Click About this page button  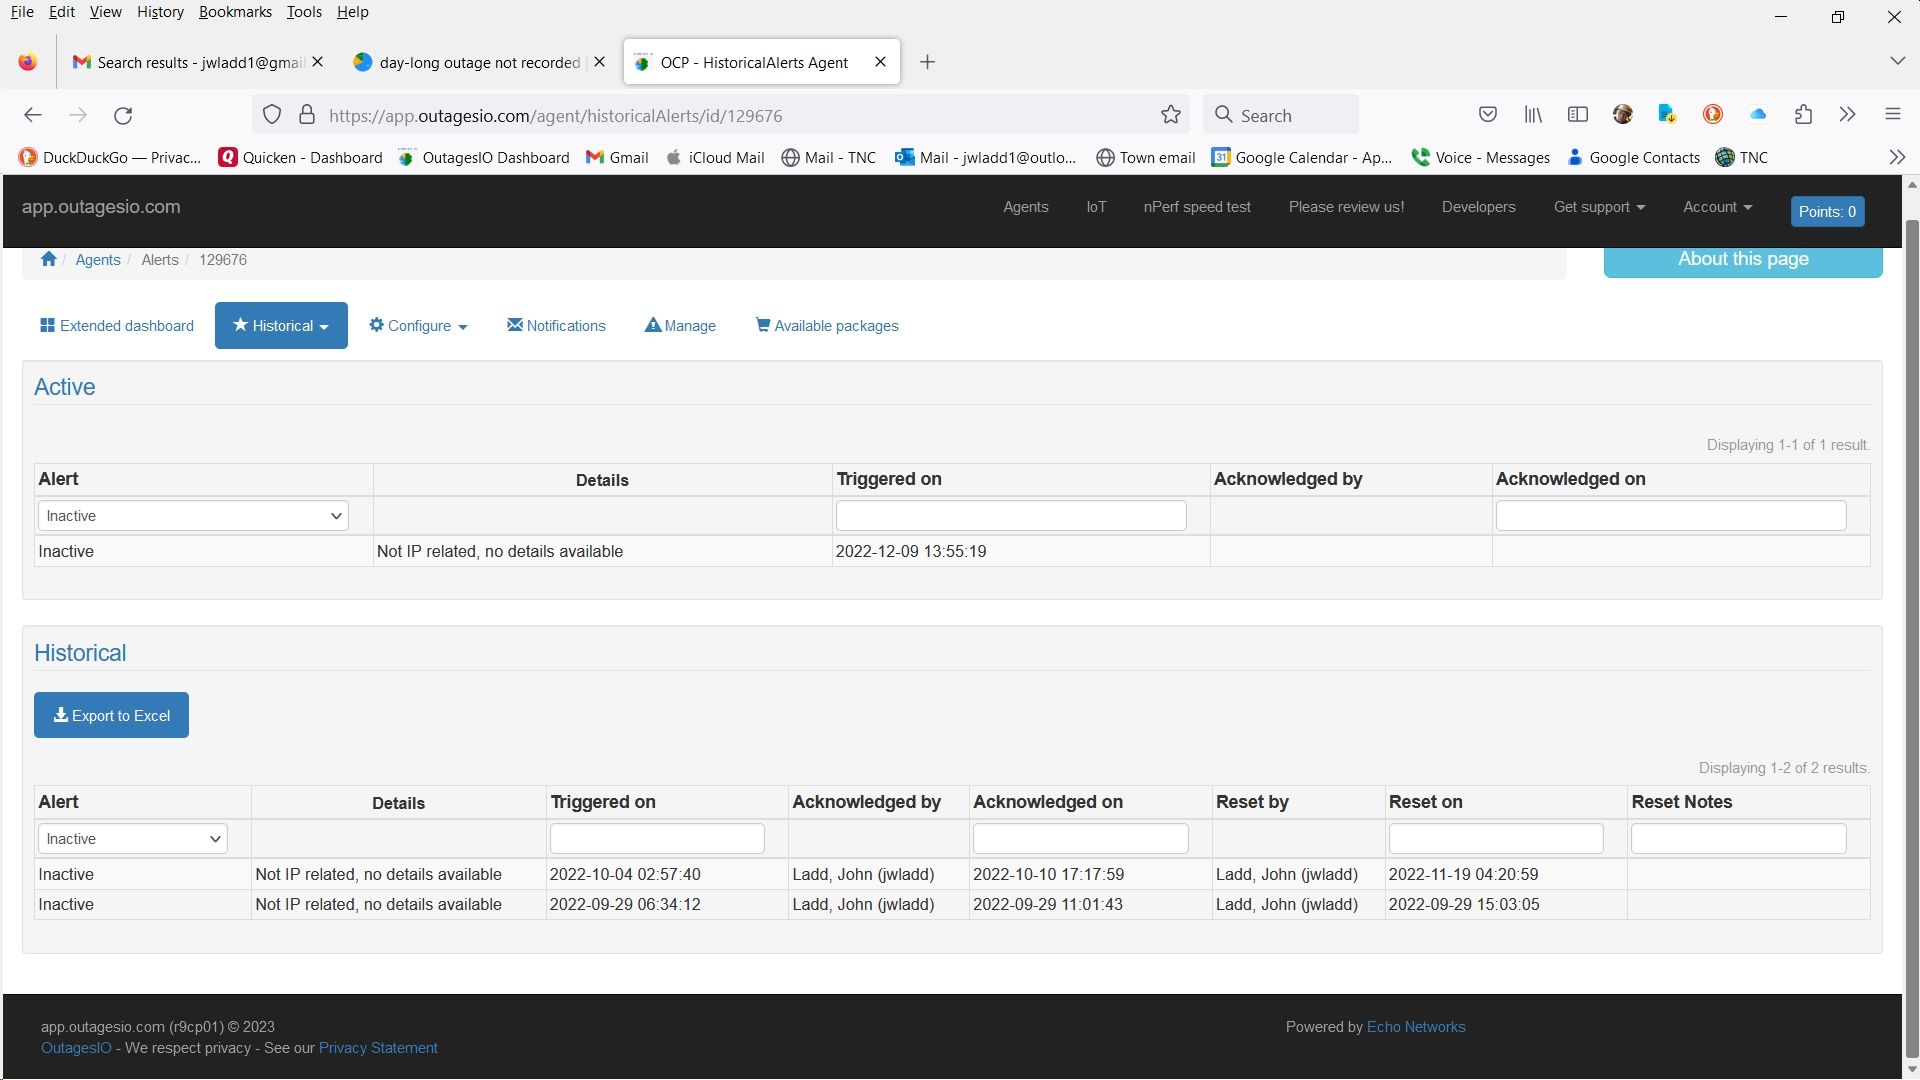coord(1743,260)
